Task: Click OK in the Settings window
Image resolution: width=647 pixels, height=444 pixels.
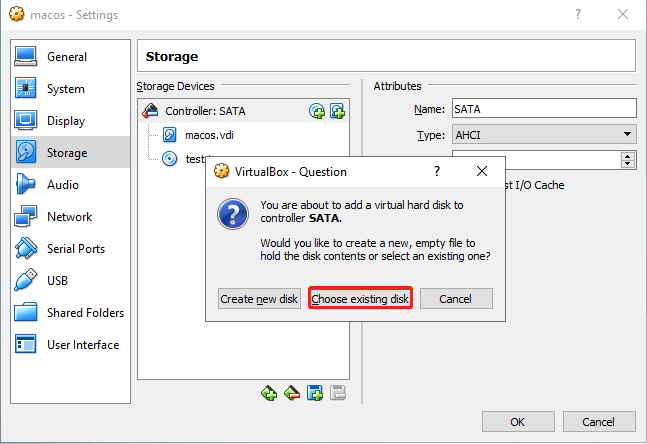Action: coord(518,422)
